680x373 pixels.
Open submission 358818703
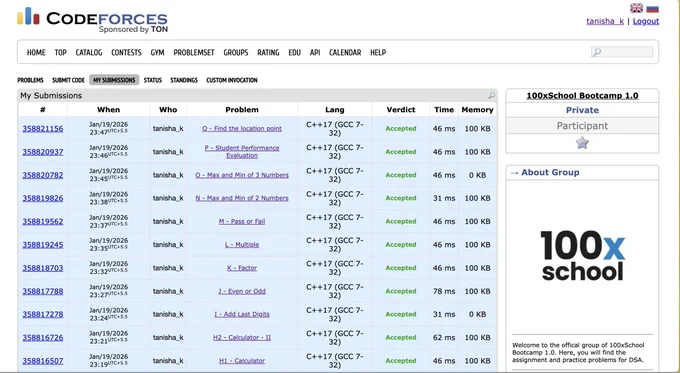(43, 268)
